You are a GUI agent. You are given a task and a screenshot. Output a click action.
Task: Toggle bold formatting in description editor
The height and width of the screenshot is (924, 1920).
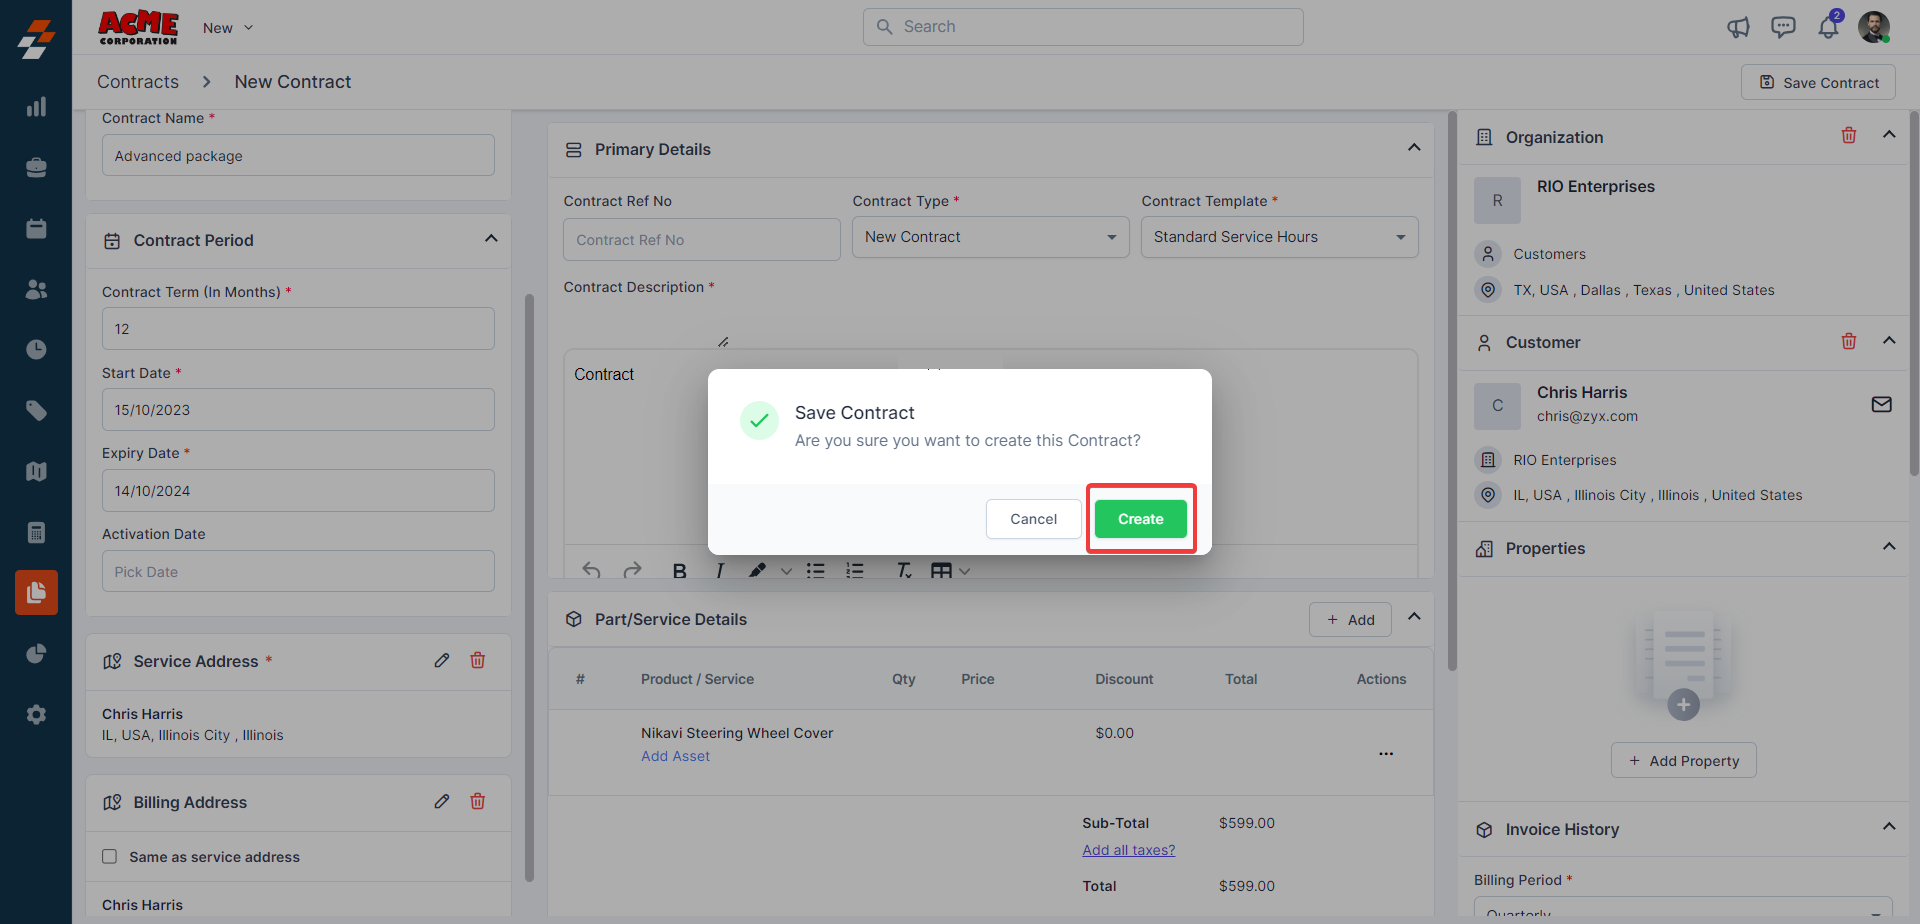pos(680,570)
